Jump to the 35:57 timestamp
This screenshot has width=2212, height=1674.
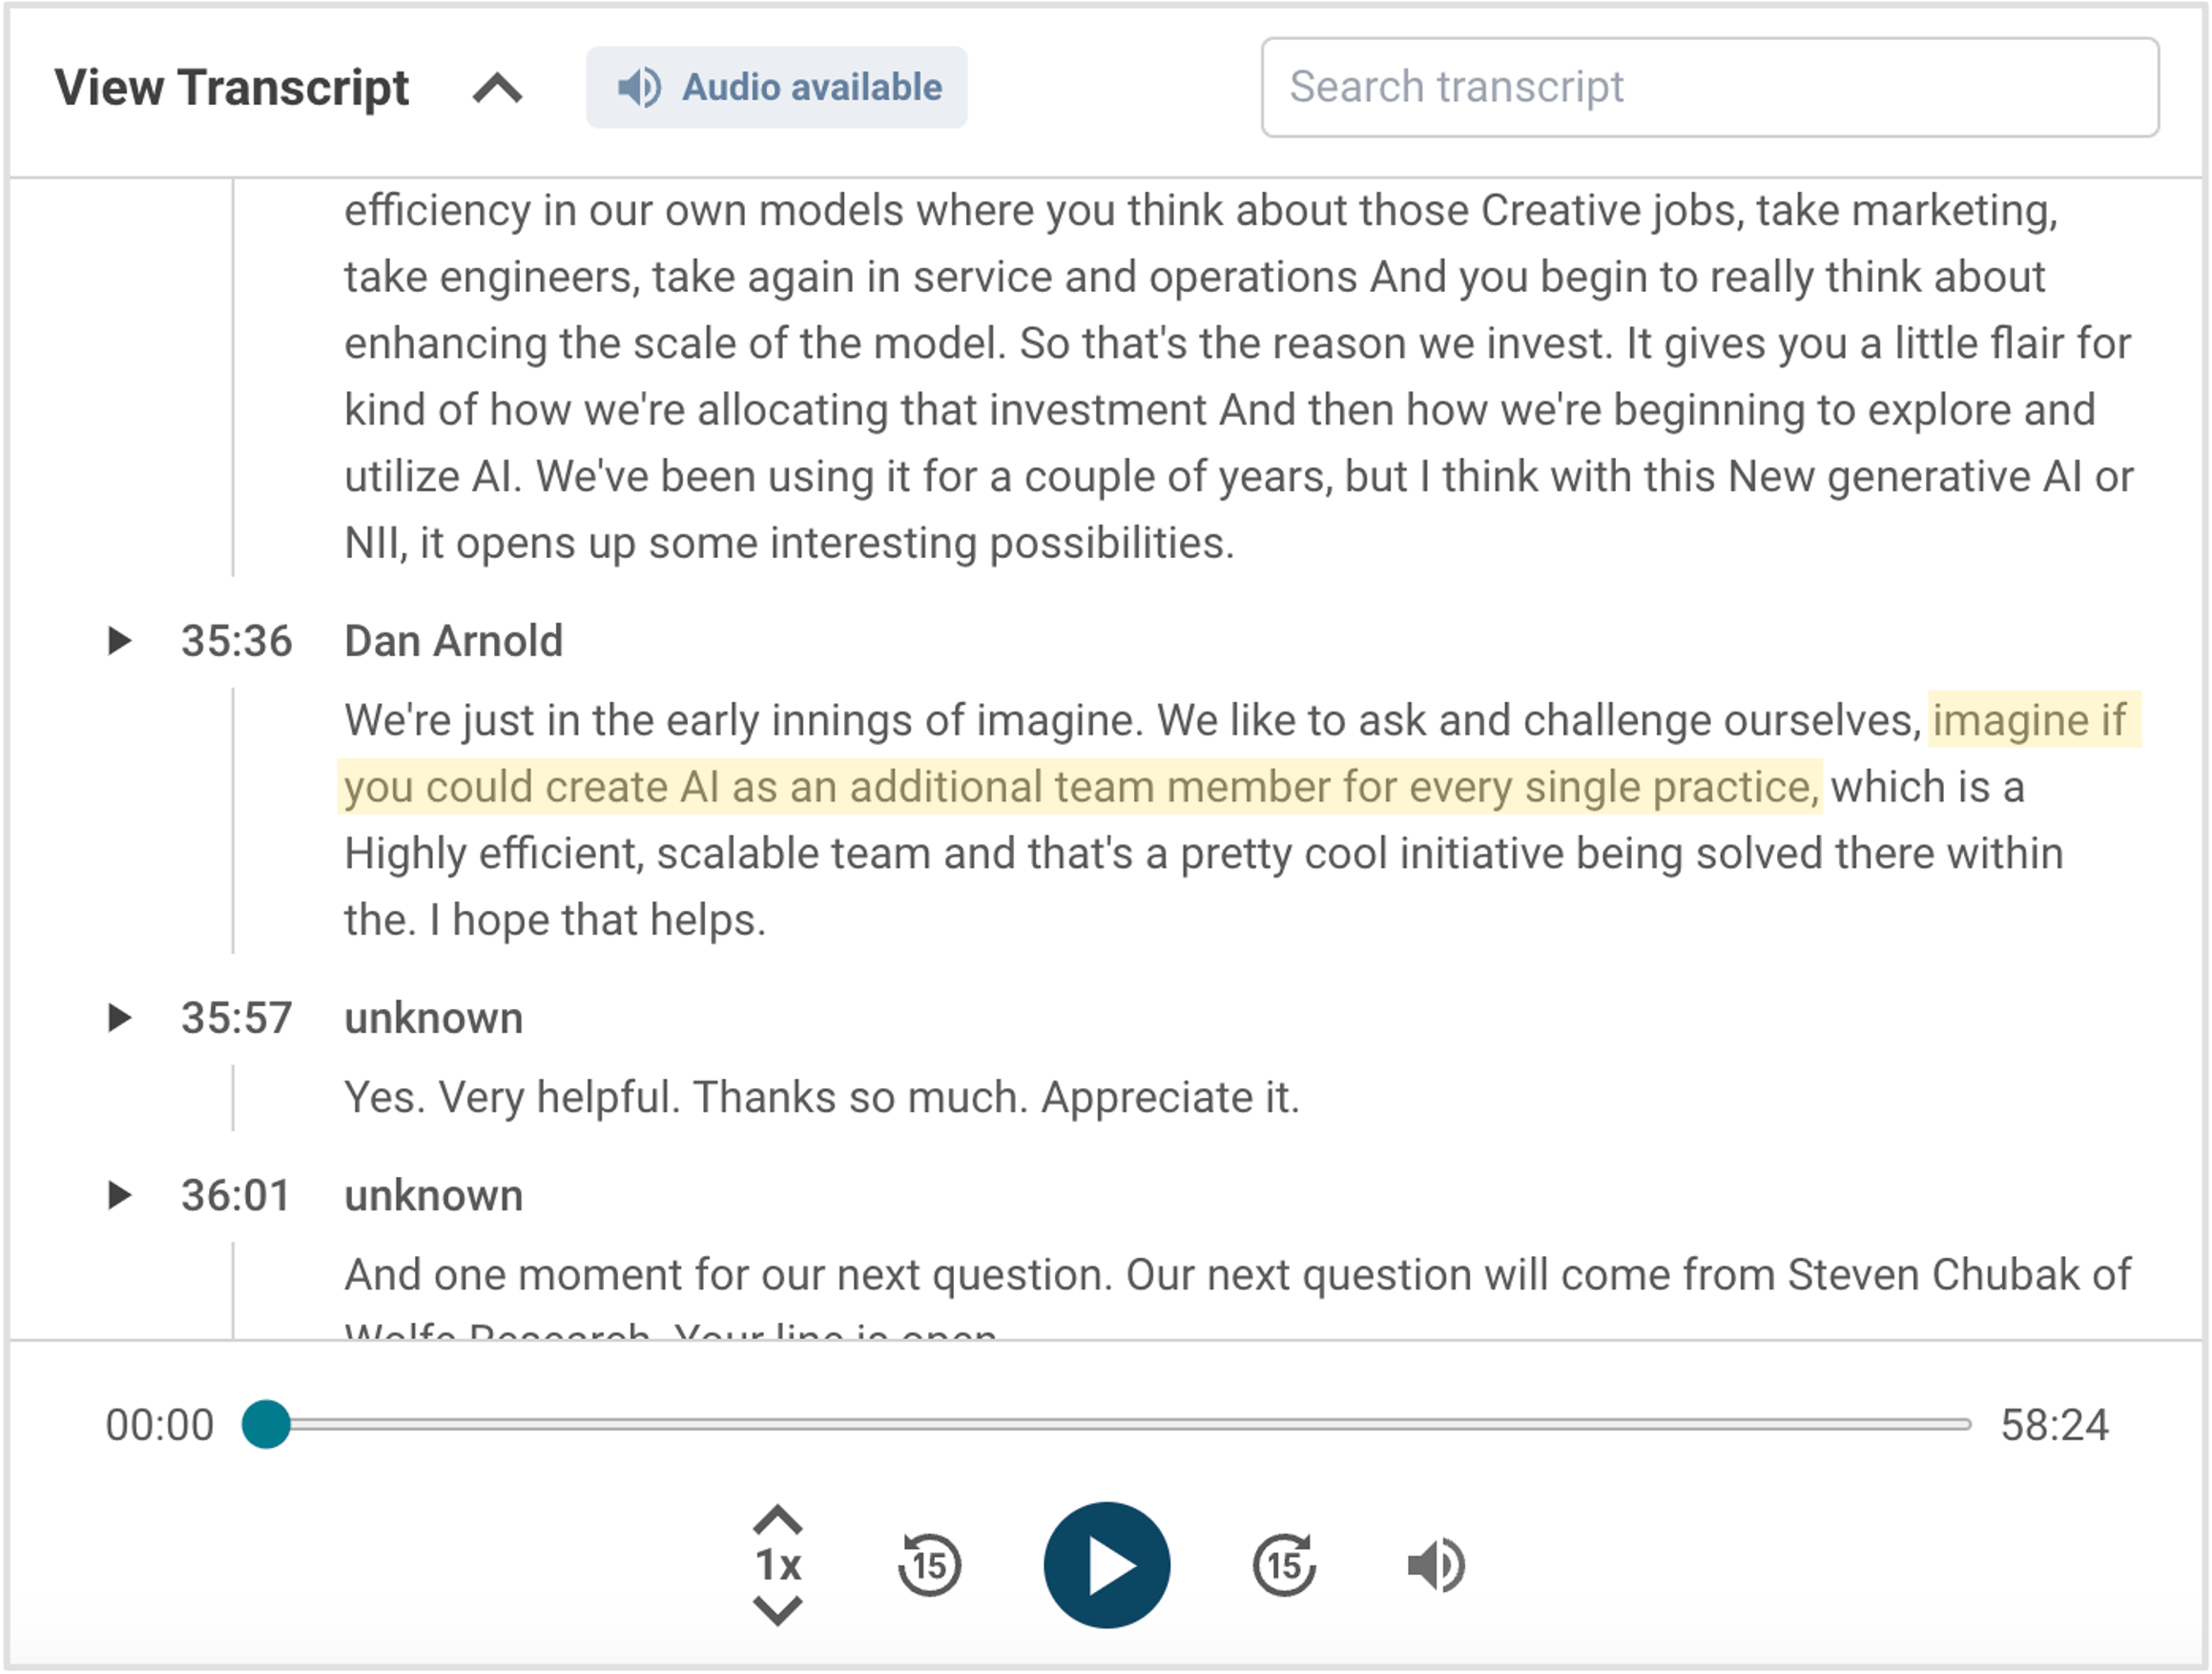point(236,1018)
